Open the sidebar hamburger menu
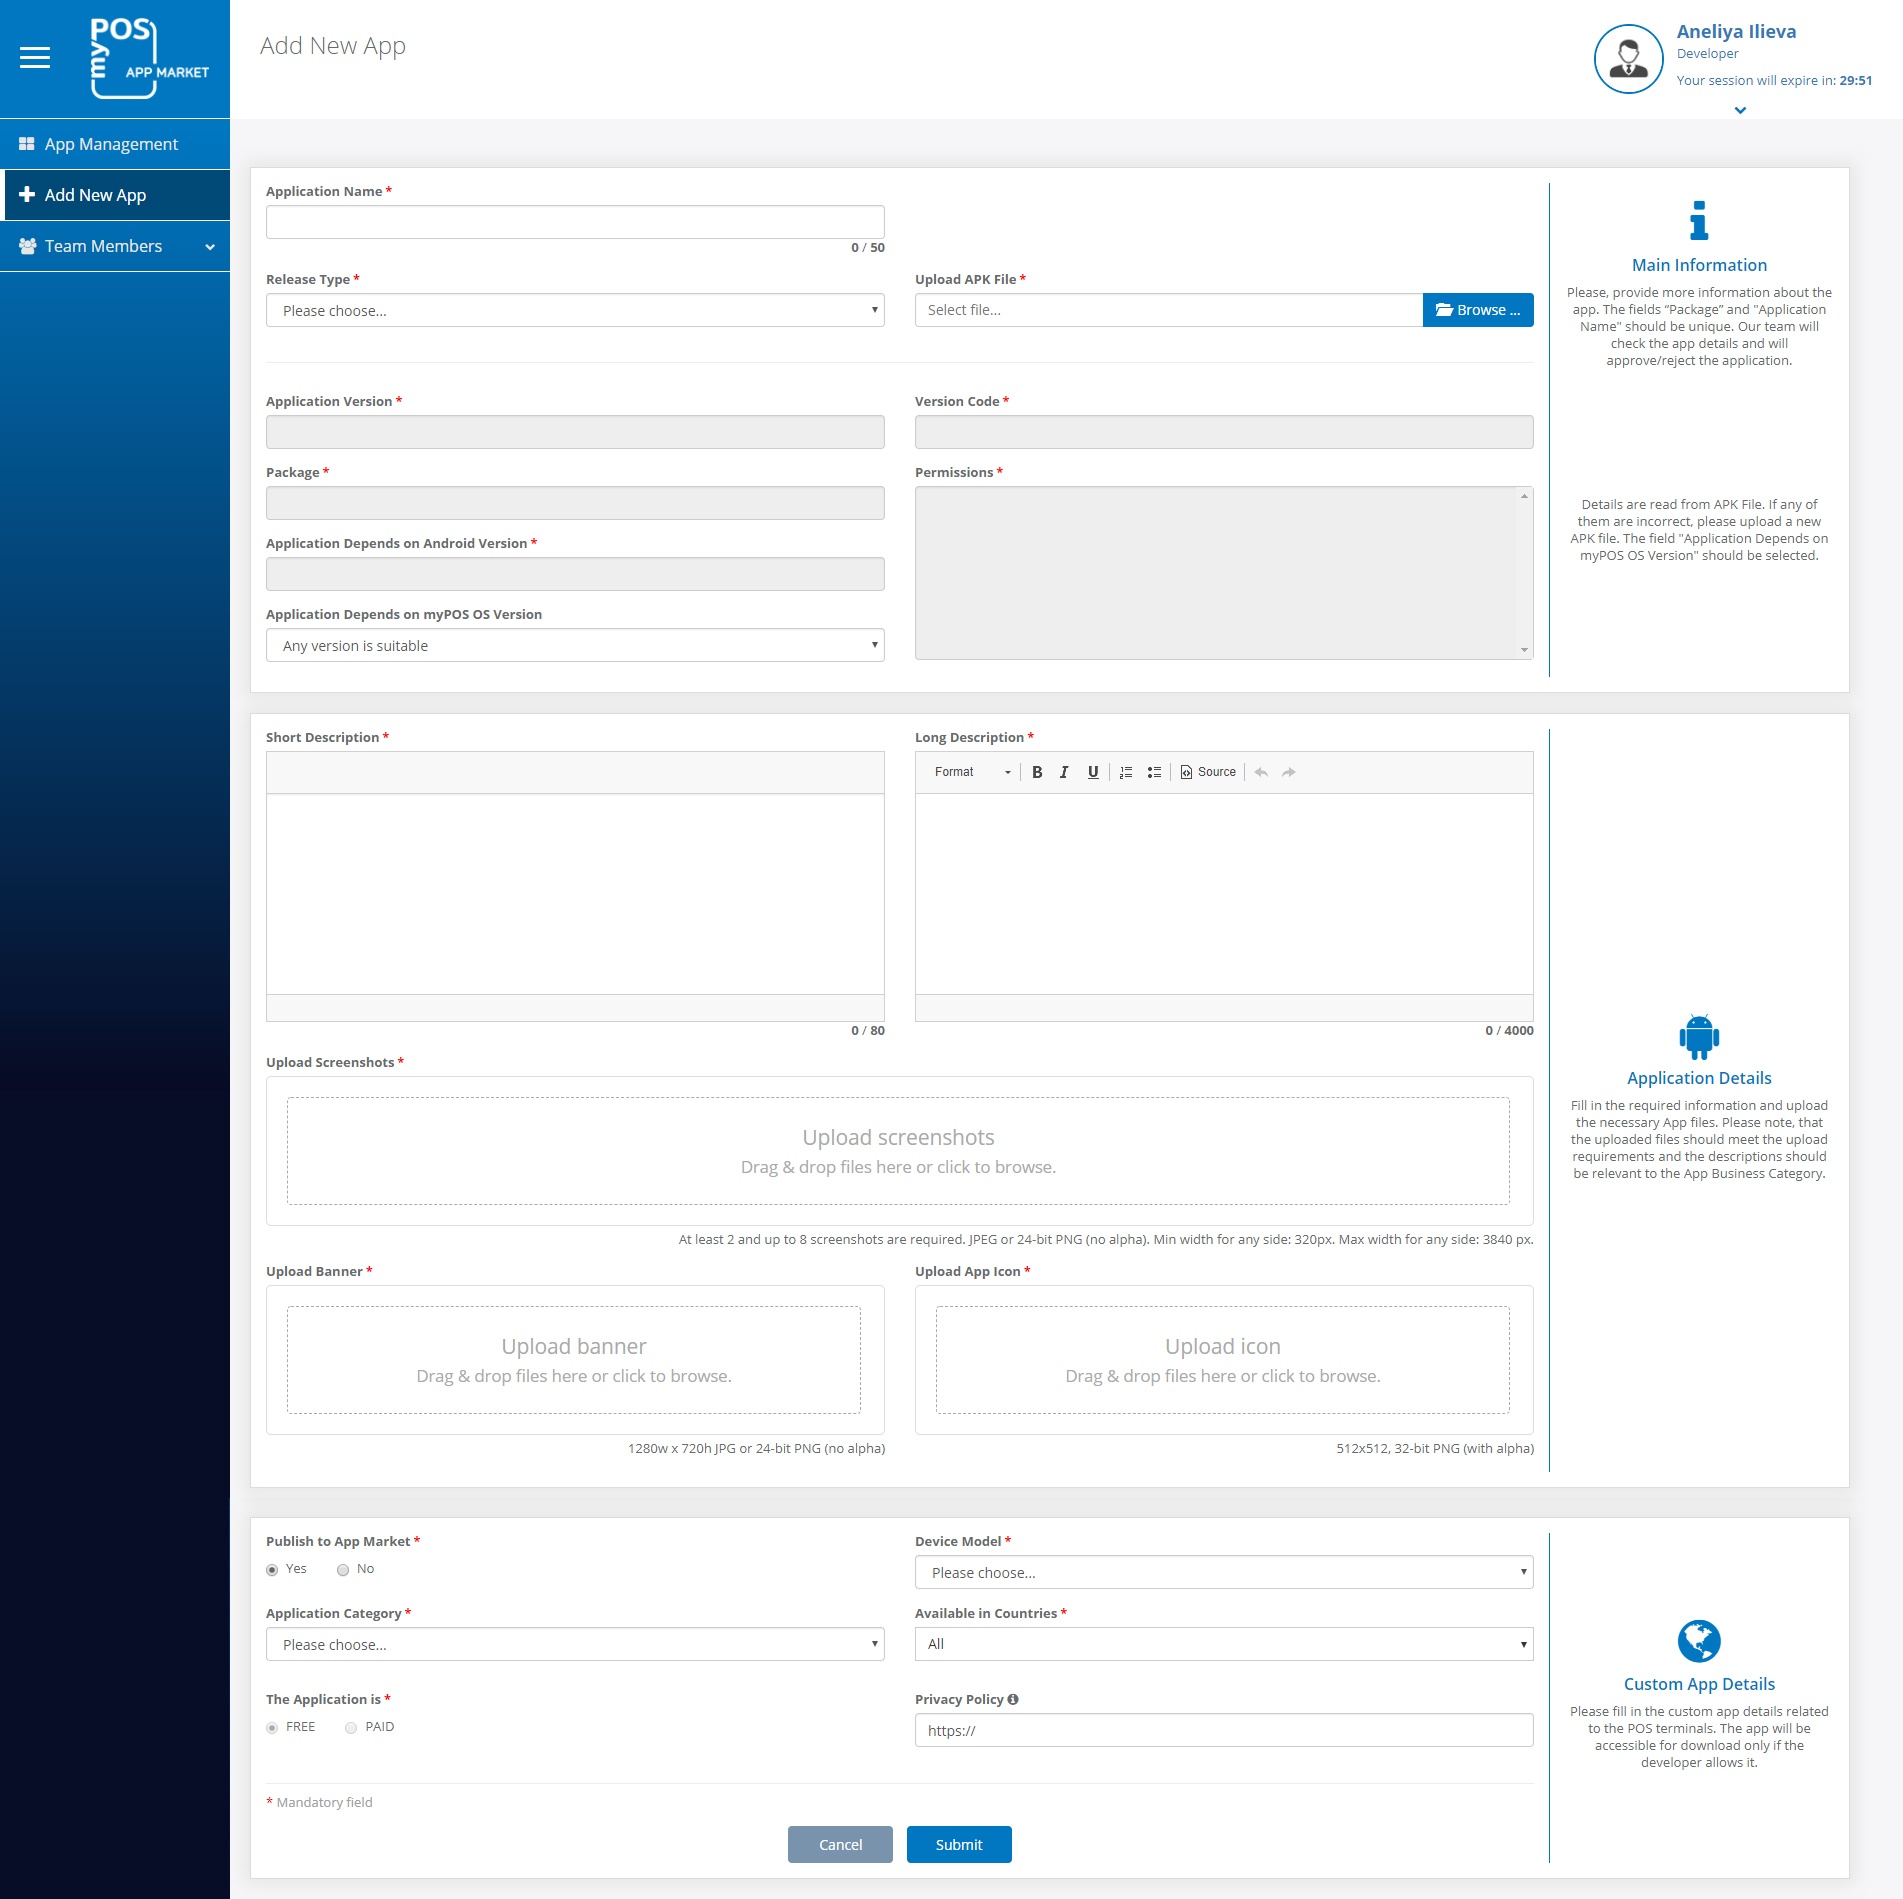The width and height of the screenshot is (1903, 1899). tap(36, 57)
